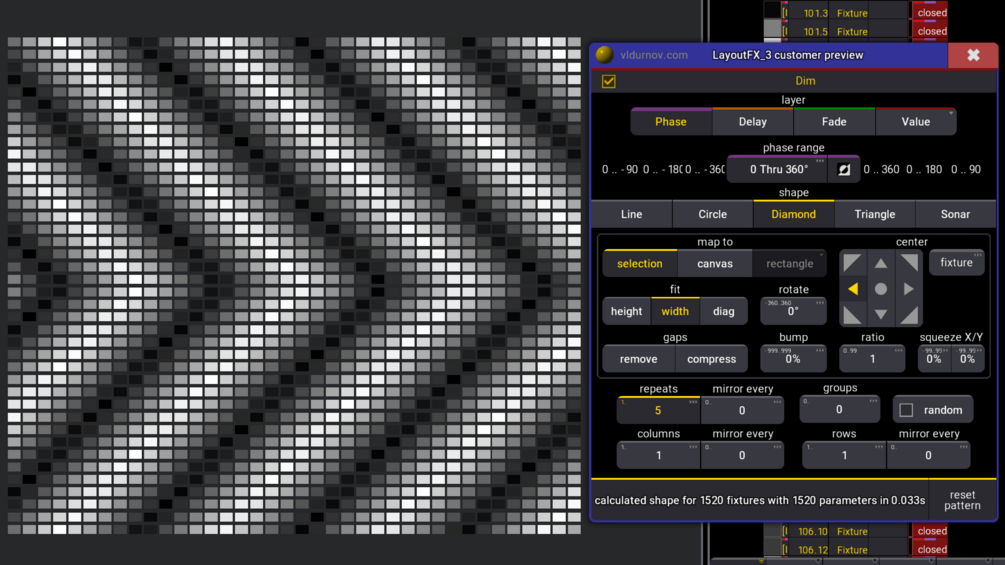Enable the random checkbox
Image resolution: width=1005 pixels, height=565 pixels.
pyautogui.click(x=906, y=410)
